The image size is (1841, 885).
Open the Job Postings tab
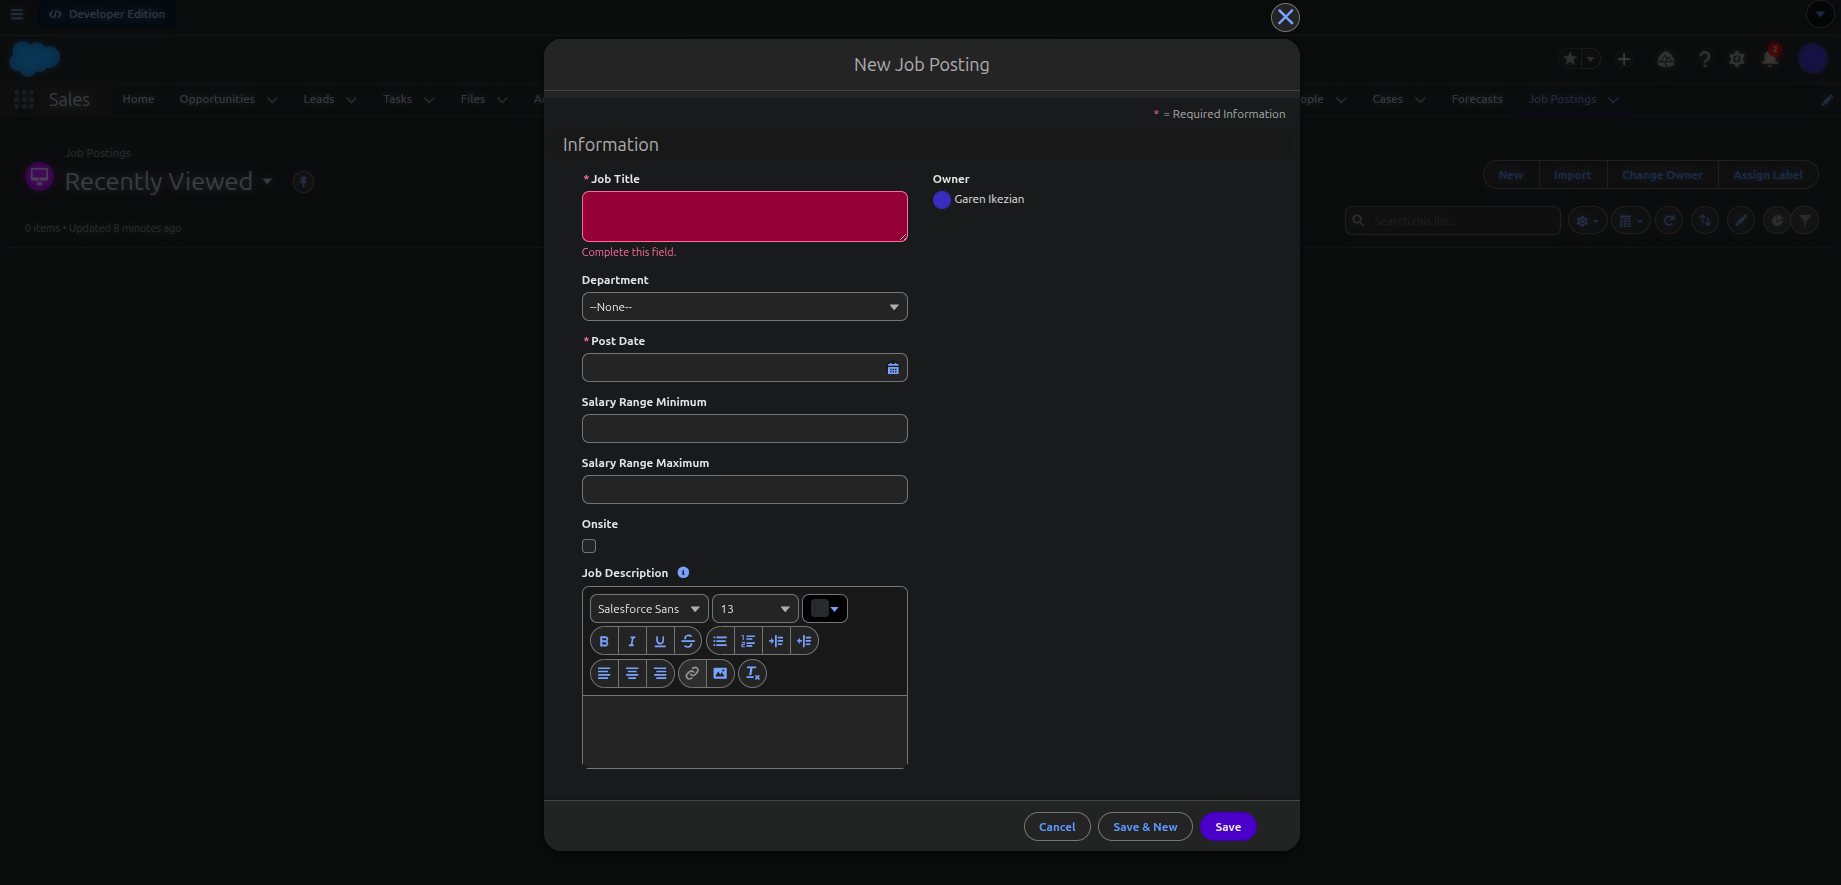click(1561, 99)
